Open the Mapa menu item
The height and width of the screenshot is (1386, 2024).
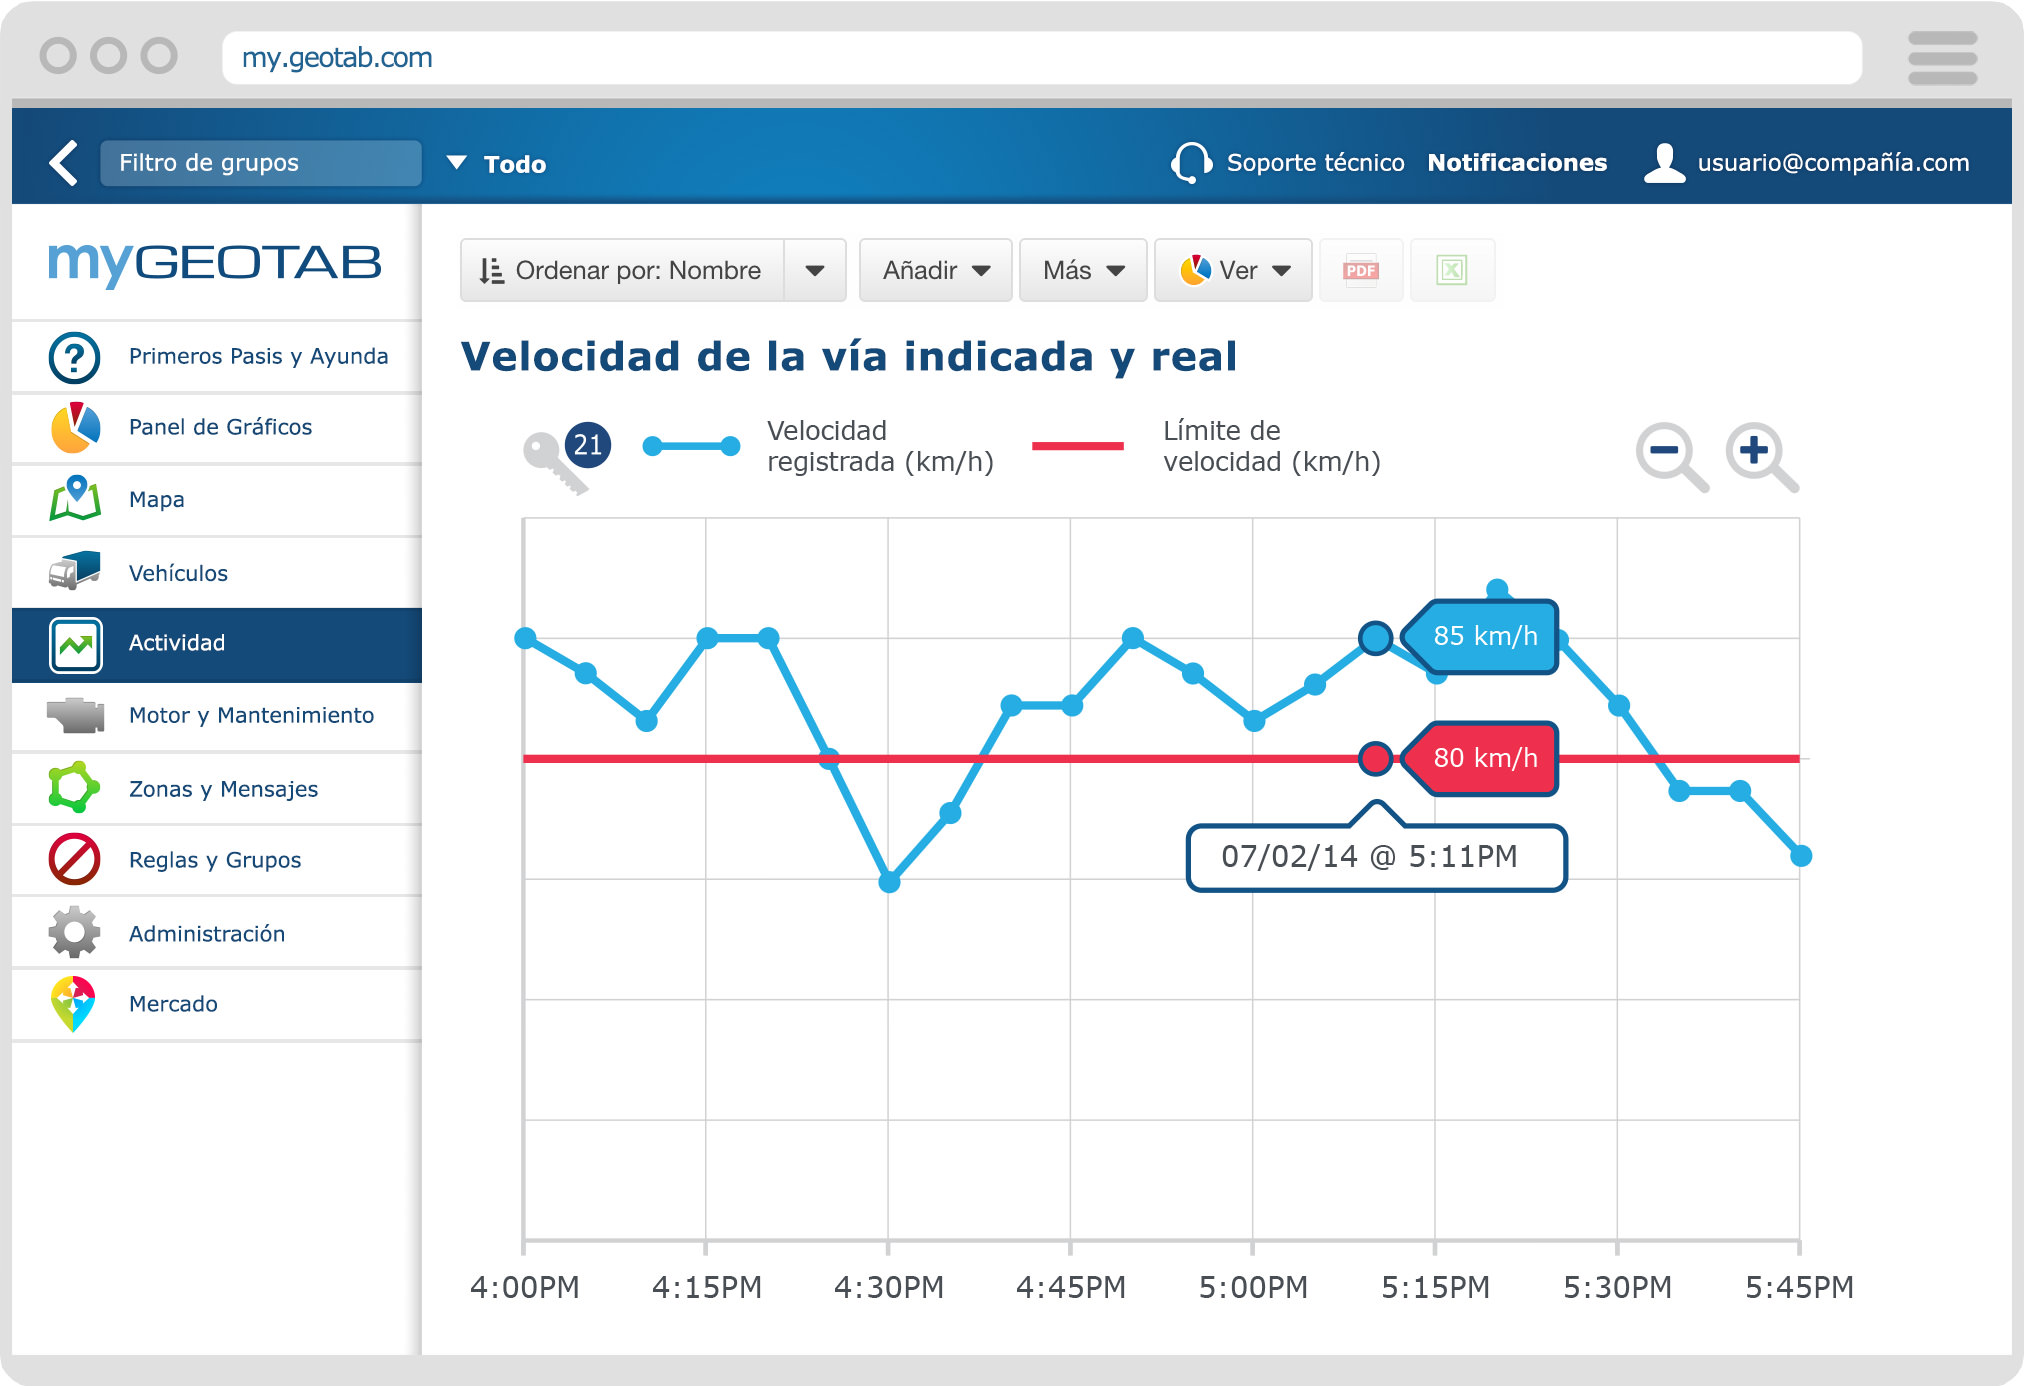156,499
